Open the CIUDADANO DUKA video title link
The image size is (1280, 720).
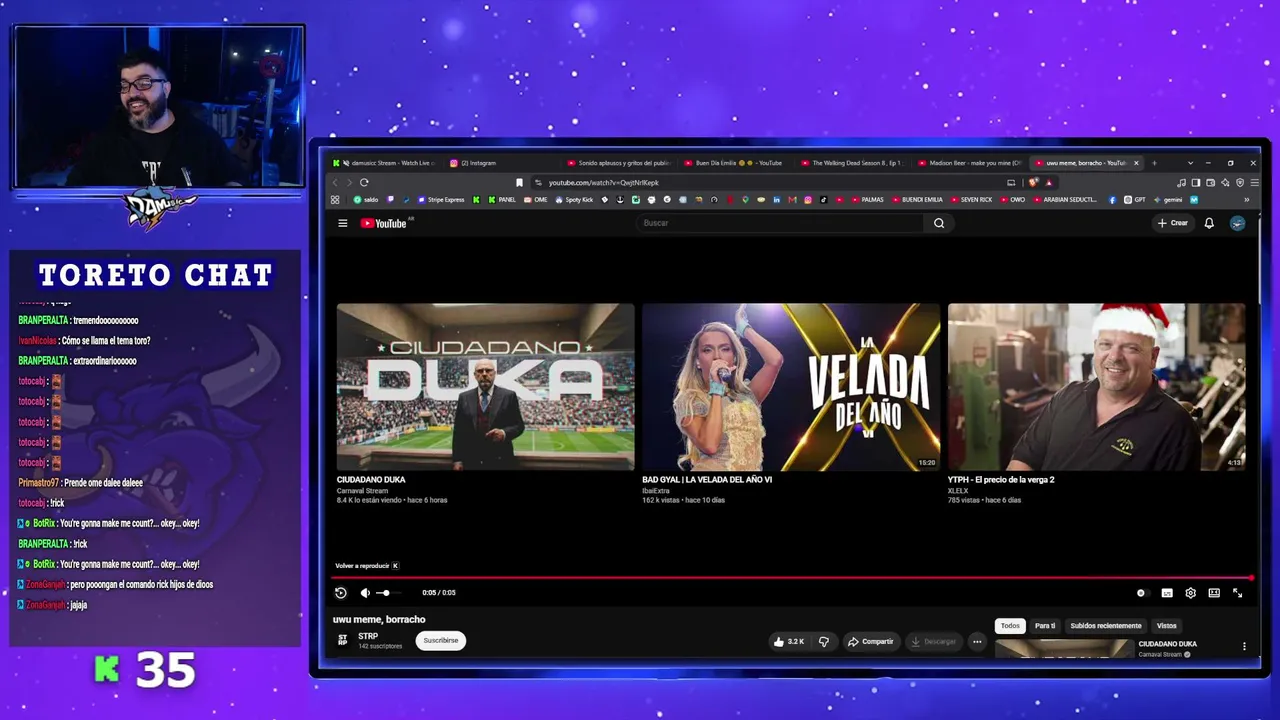click(371, 480)
